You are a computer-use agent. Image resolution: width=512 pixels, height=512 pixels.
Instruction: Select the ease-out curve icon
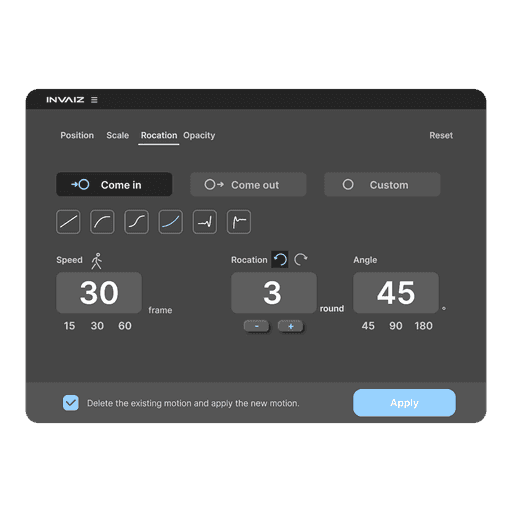(102, 222)
